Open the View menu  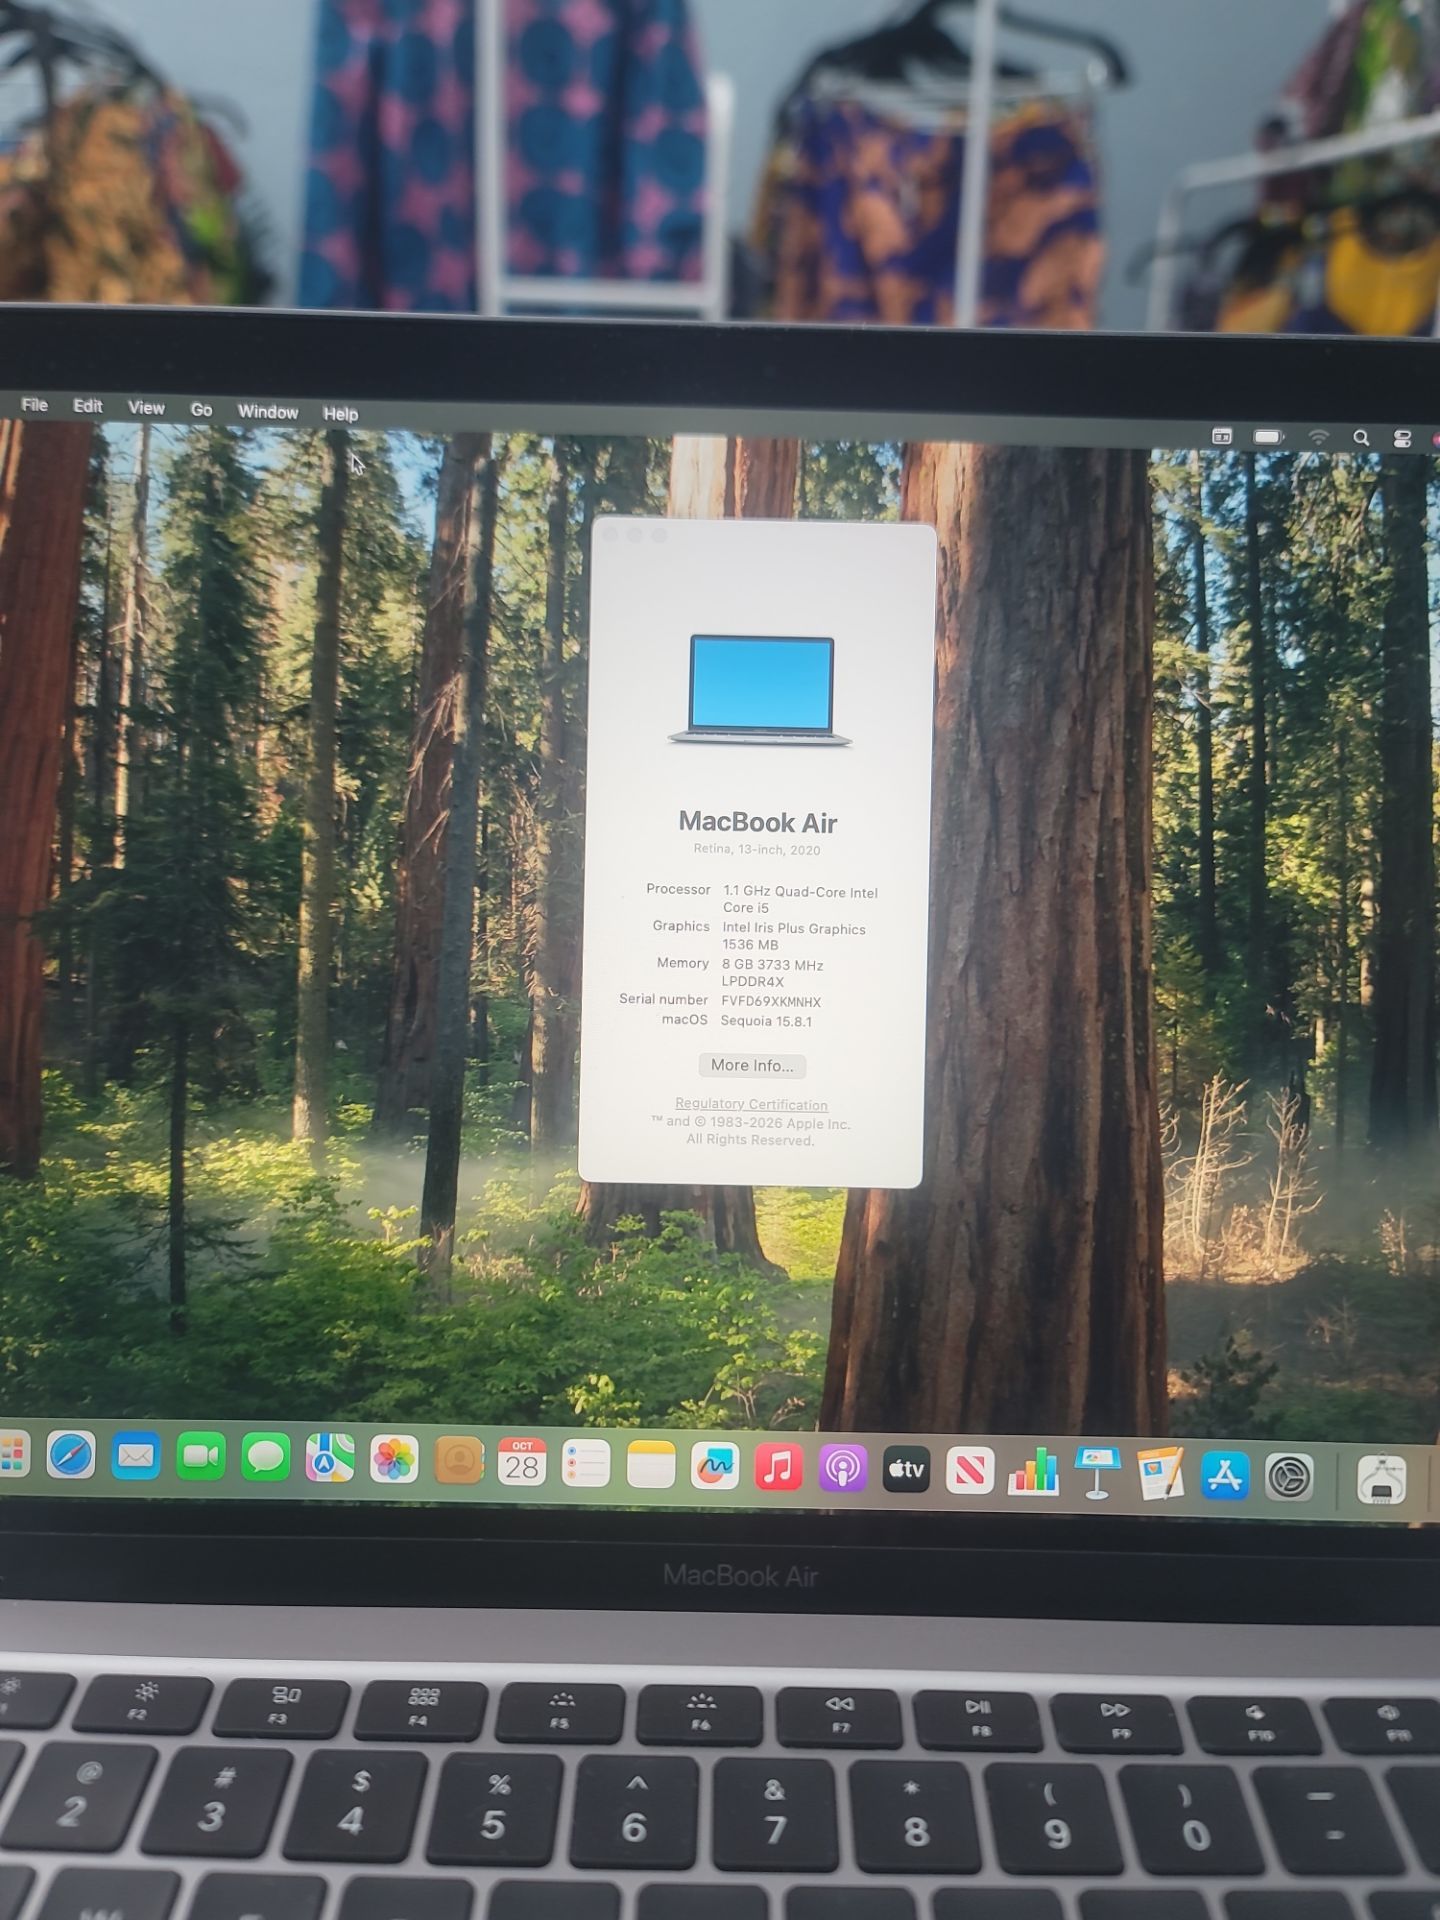pos(146,408)
